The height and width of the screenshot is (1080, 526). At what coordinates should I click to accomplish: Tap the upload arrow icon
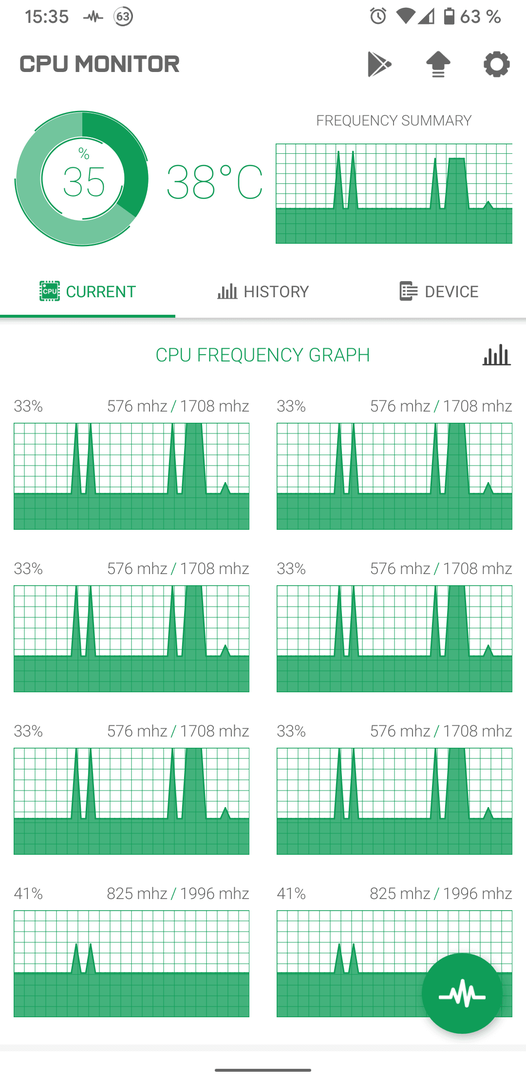tap(438, 65)
